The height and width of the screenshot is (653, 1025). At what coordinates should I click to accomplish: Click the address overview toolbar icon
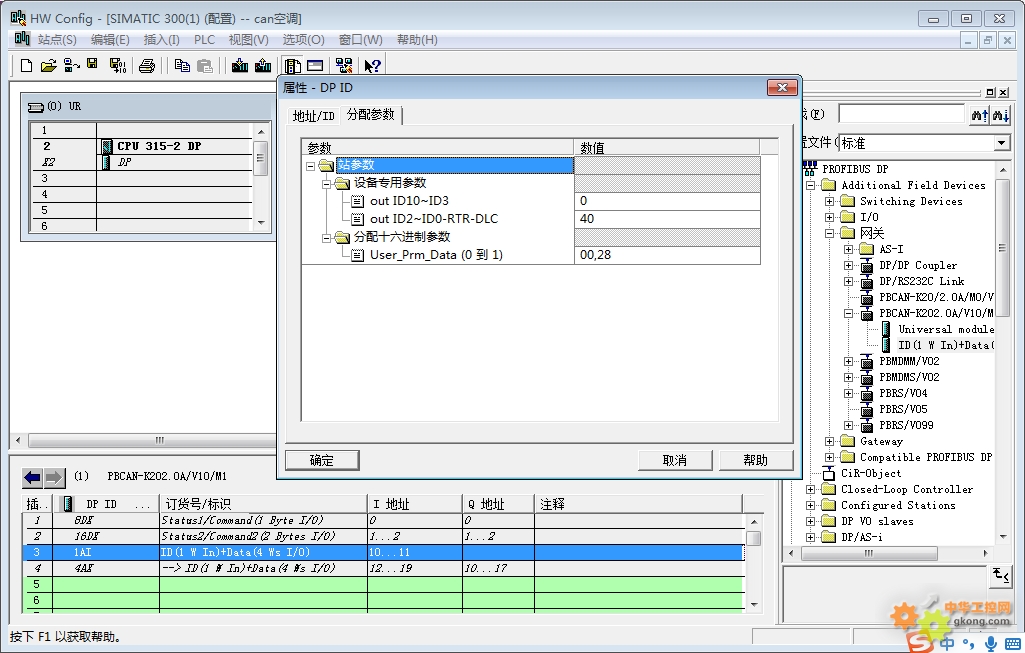pos(315,65)
